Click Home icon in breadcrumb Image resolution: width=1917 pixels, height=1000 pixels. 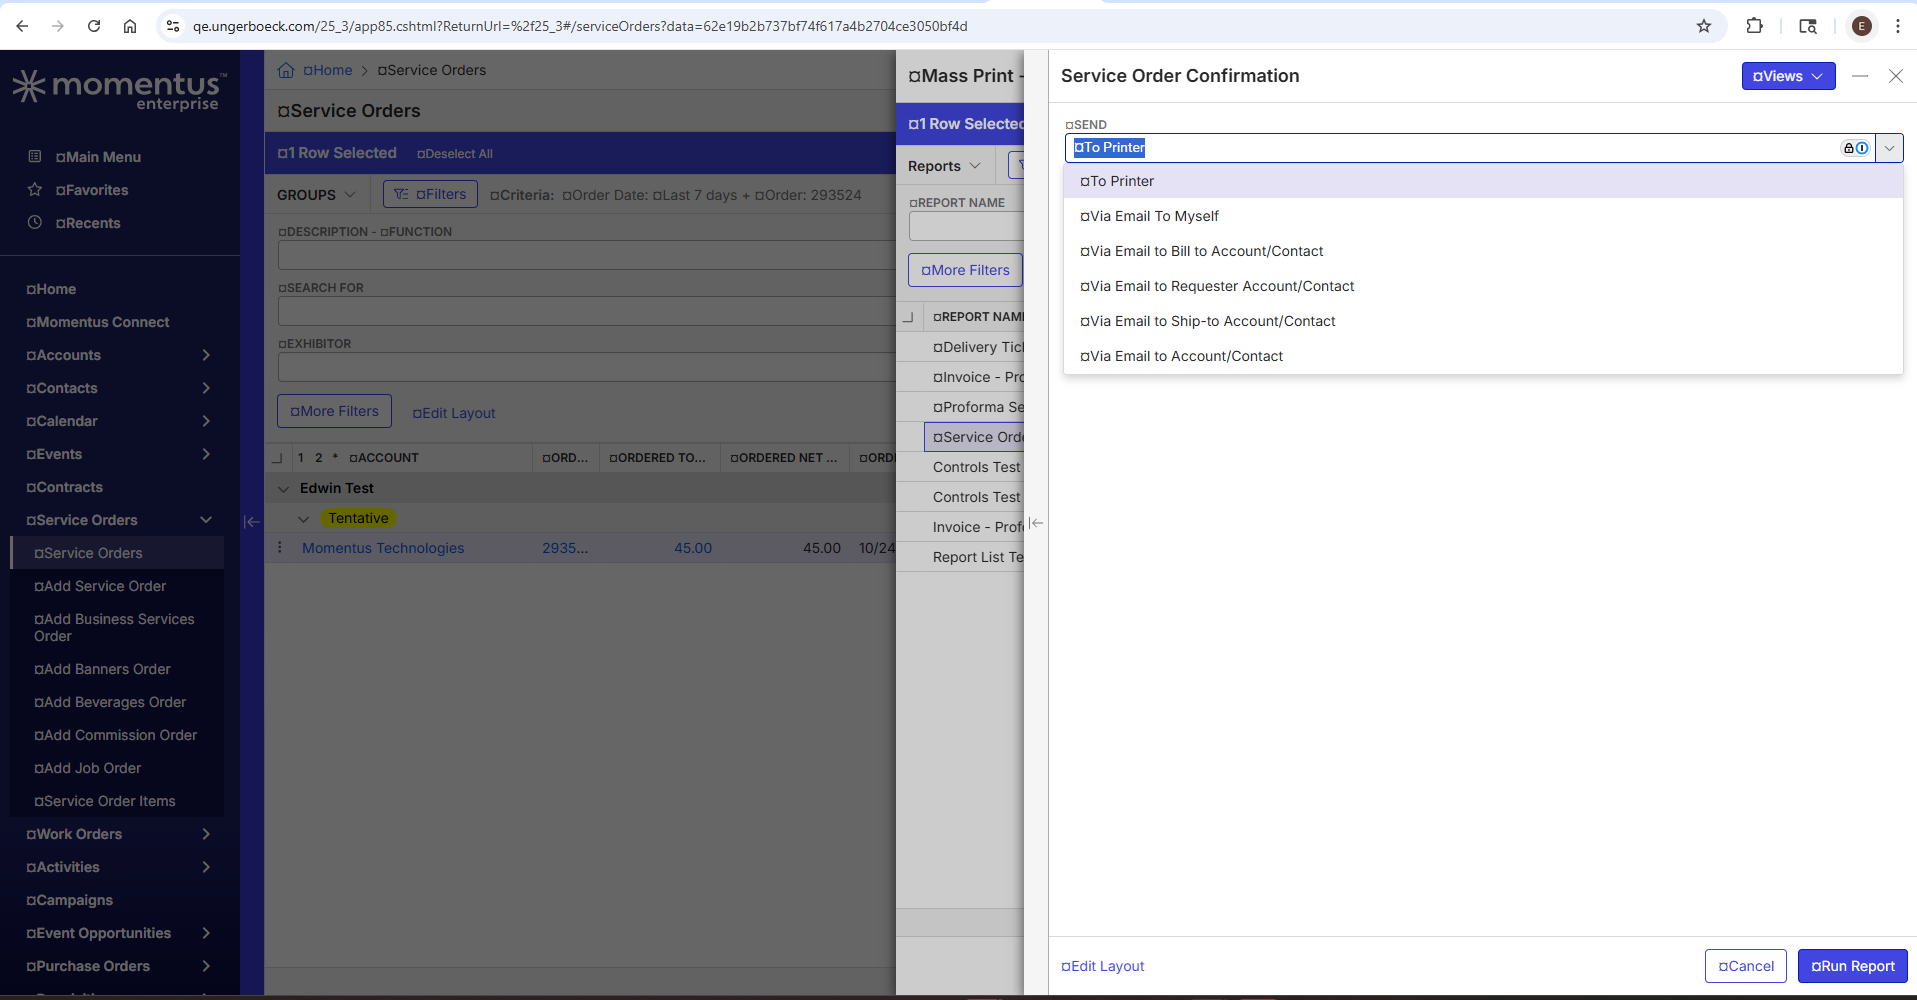tap(286, 70)
